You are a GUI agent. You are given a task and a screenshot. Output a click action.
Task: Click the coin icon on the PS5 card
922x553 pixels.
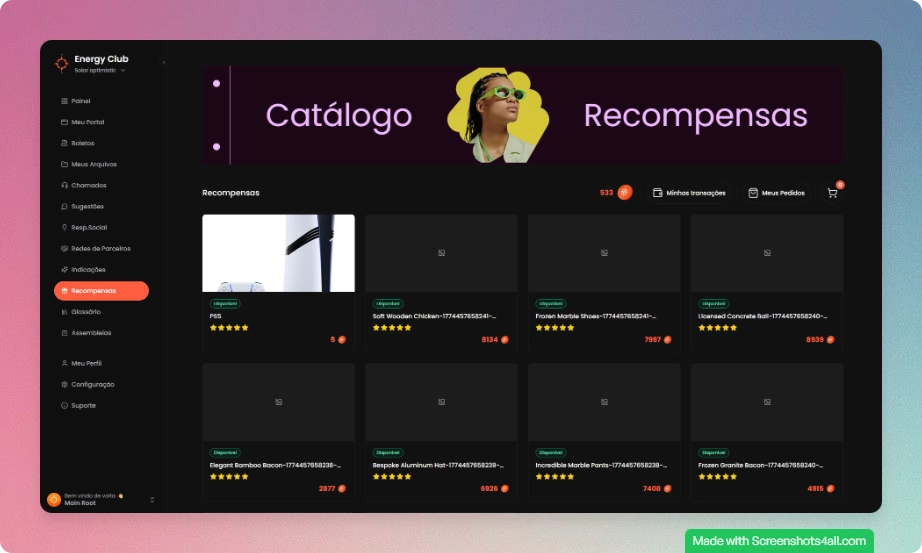click(342, 340)
